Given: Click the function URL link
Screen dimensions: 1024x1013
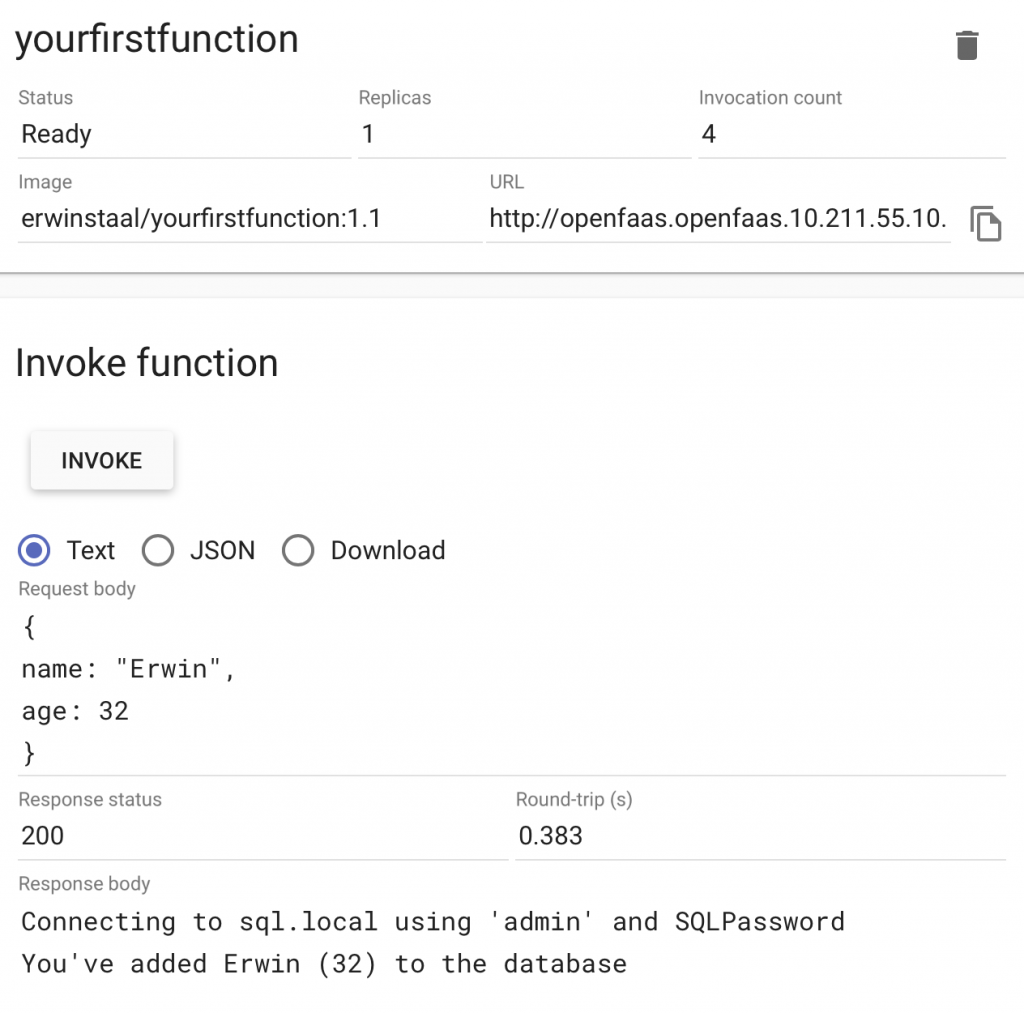Looking at the screenshot, I should 716,218.
